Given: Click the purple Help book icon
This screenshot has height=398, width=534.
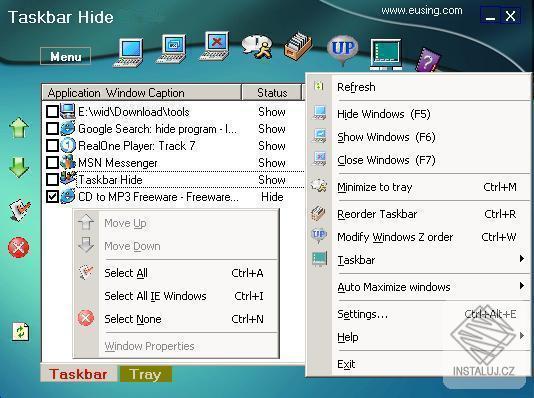Looking at the screenshot, I should [x=428, y=61].
